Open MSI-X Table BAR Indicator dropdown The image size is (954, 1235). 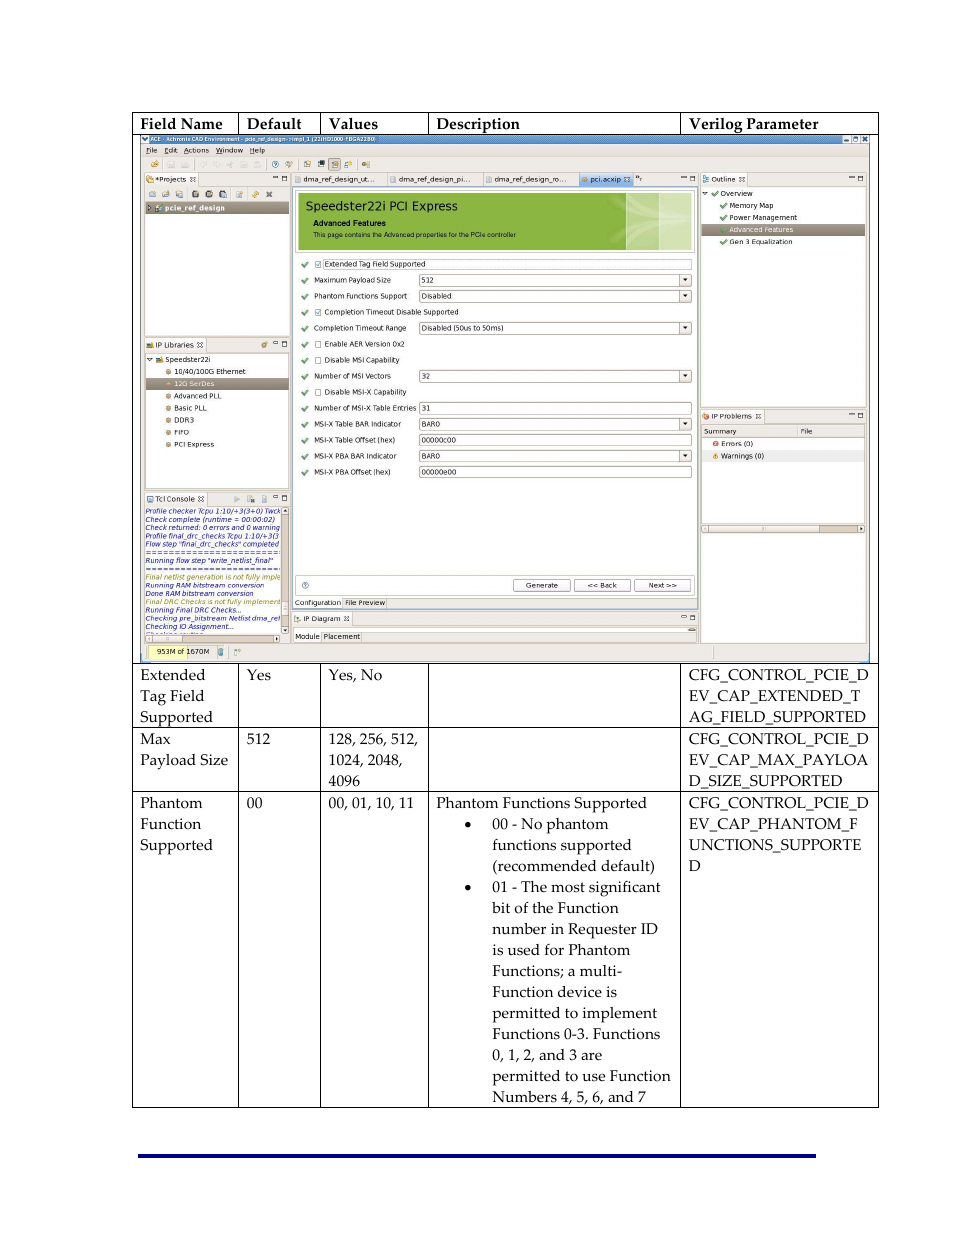[x=686, y=424]
